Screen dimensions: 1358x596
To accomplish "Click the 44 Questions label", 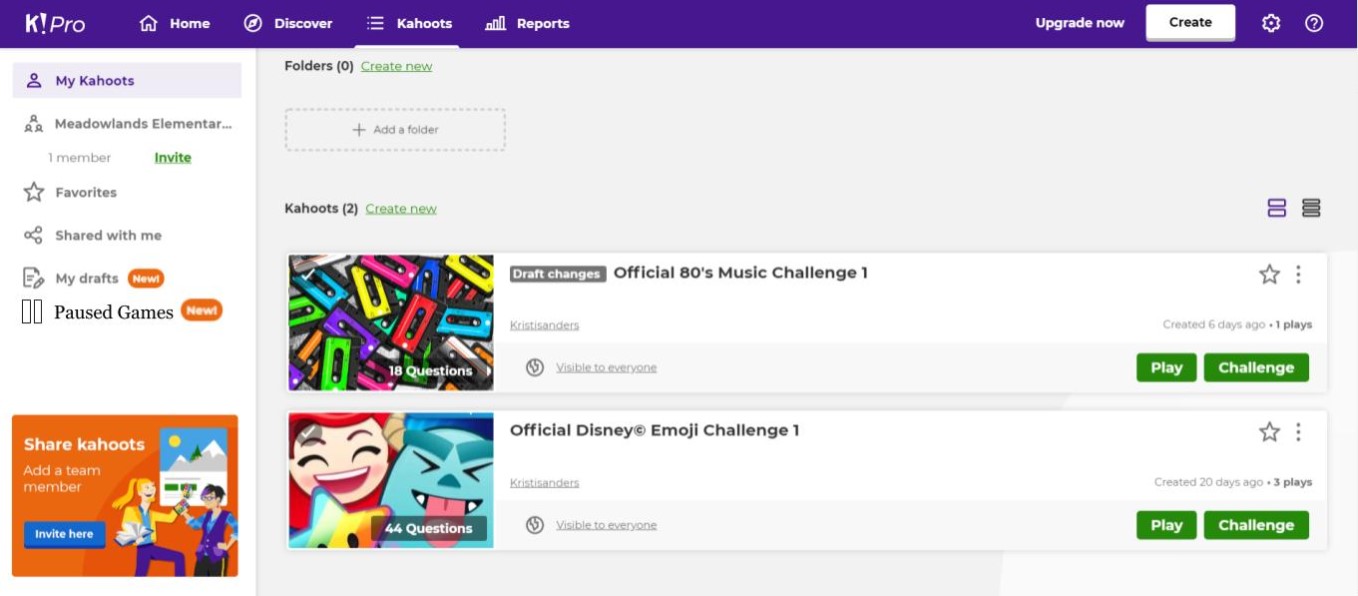I will pos(429,528).
